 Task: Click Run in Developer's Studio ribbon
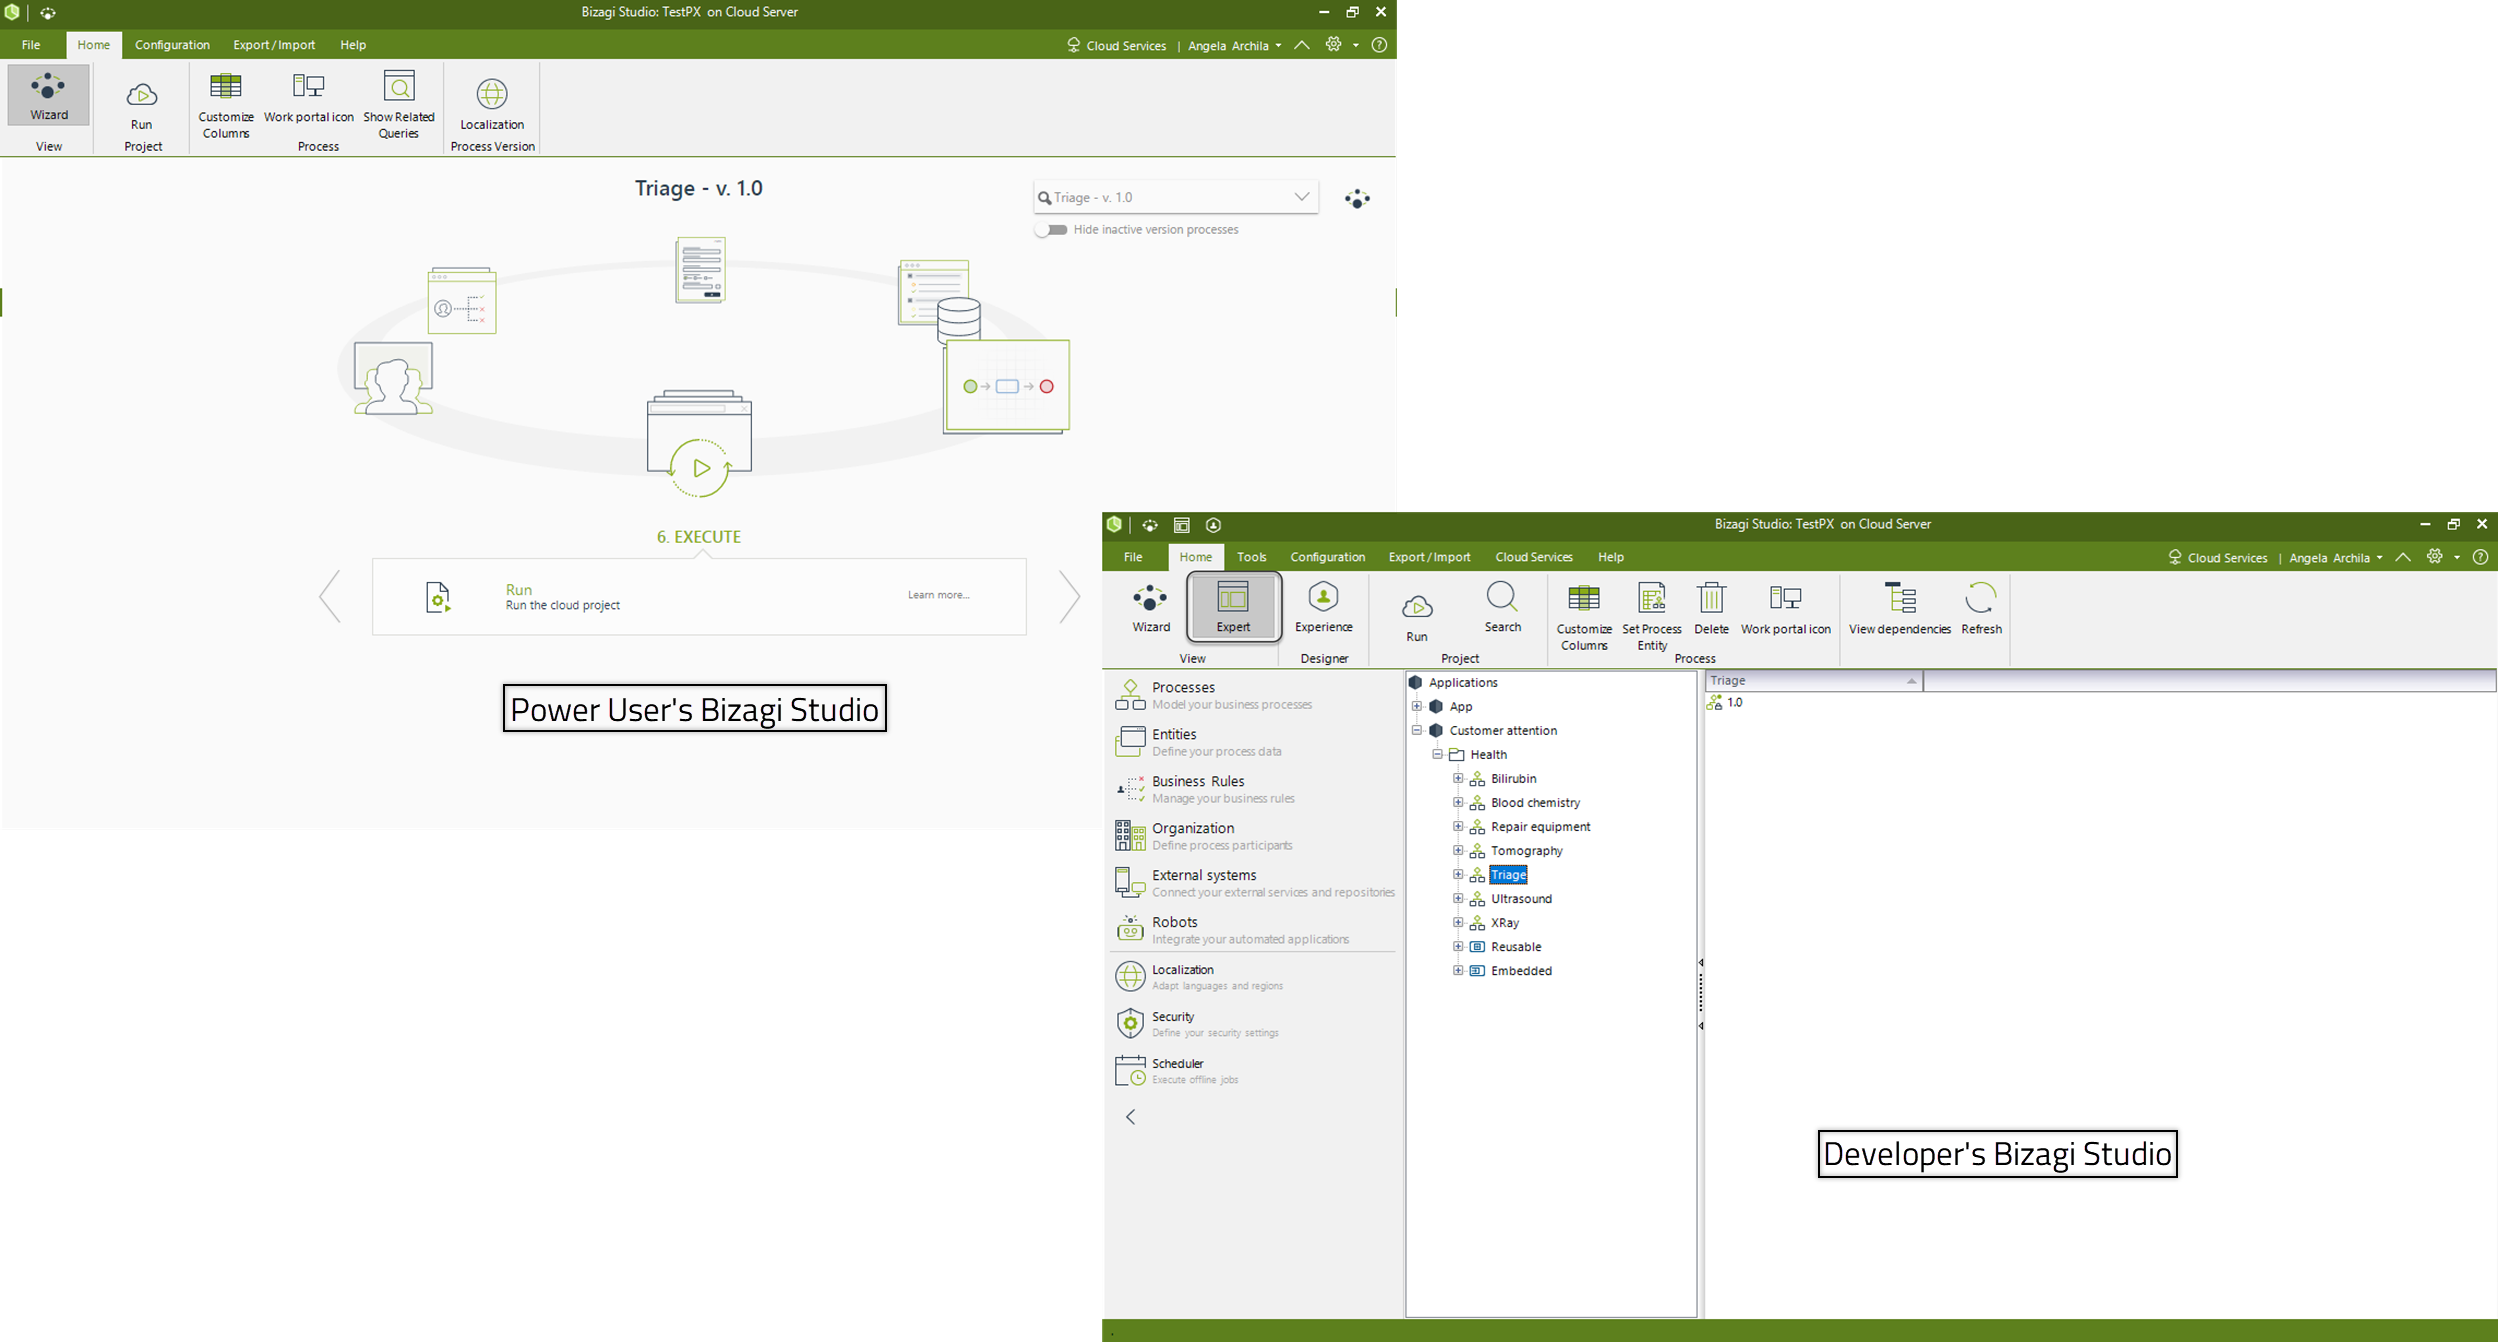1417,617
